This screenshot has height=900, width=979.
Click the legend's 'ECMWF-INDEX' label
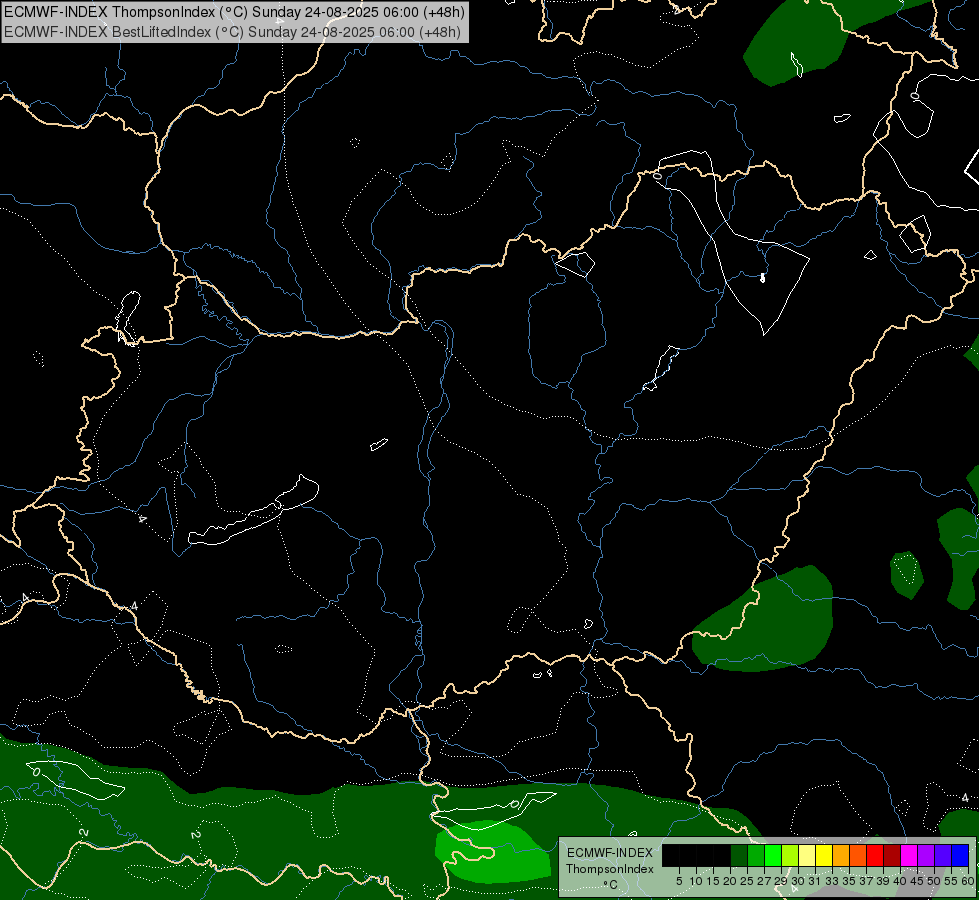(610, 853)
